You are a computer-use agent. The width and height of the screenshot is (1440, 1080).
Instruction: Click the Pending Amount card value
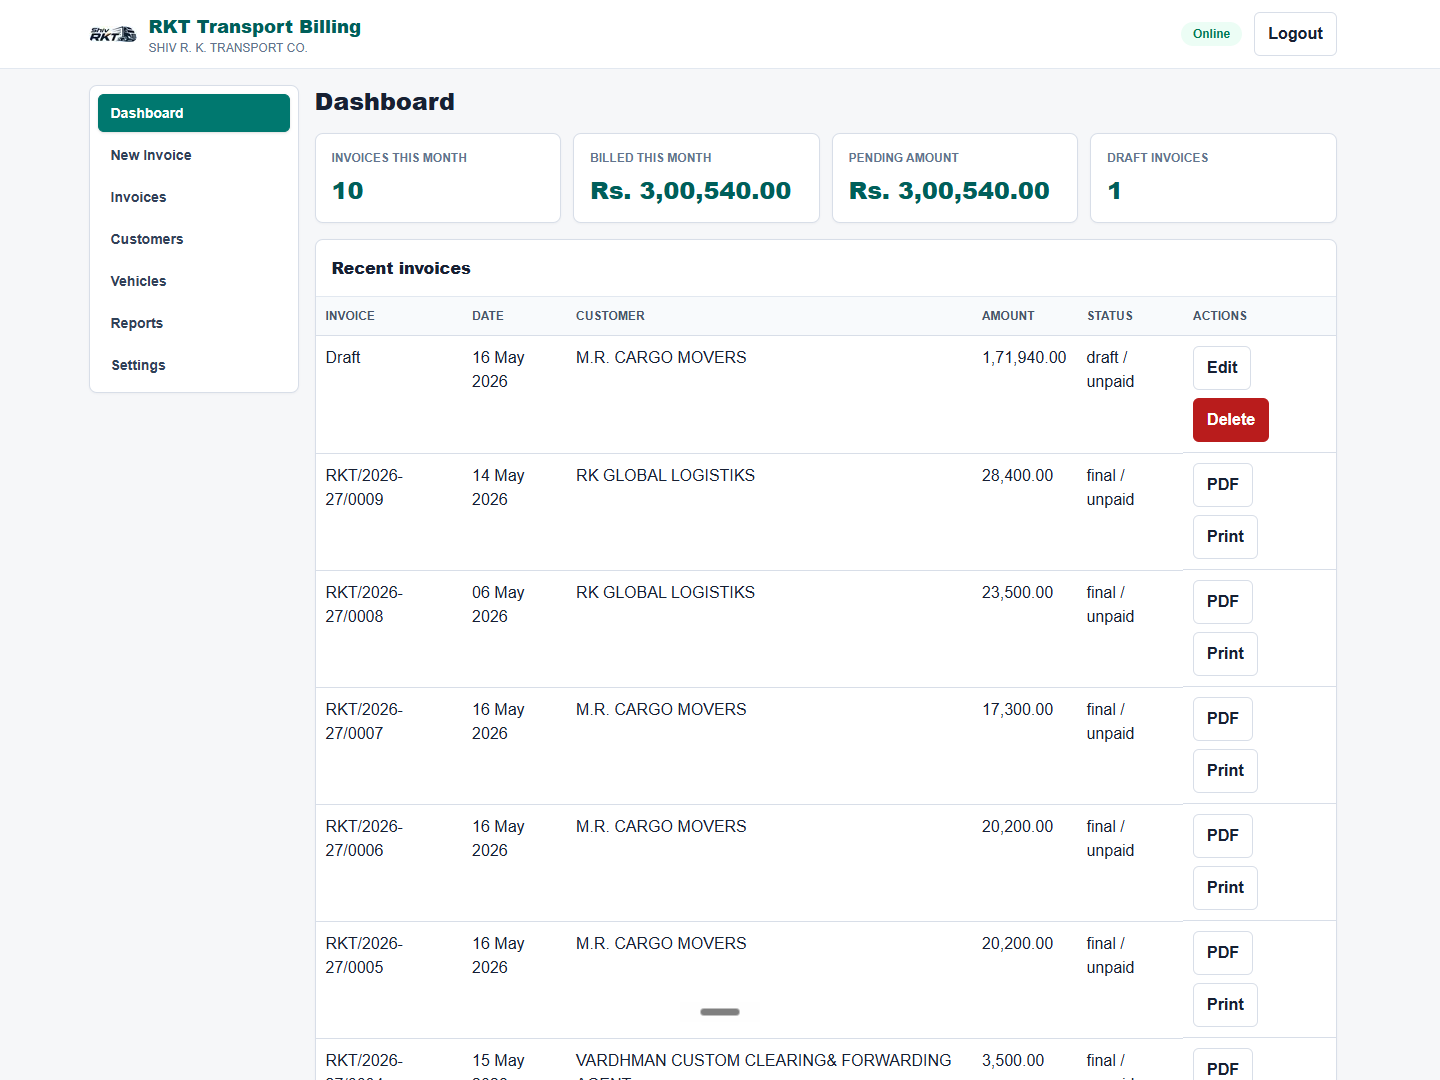pyautogui.click(x=949, y=191)
